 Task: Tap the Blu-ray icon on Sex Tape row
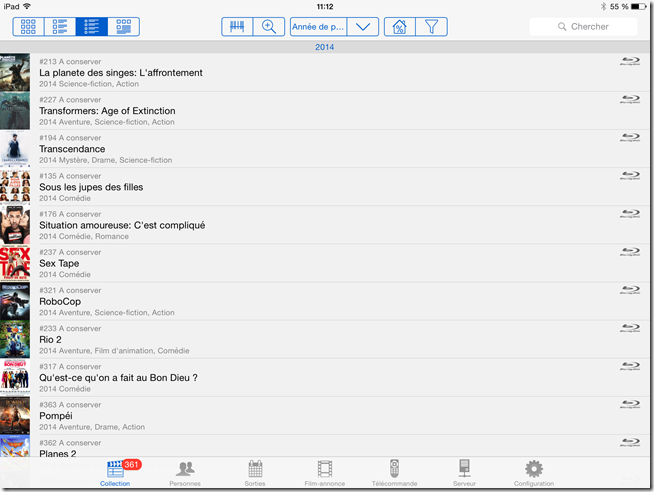[630, 251]
